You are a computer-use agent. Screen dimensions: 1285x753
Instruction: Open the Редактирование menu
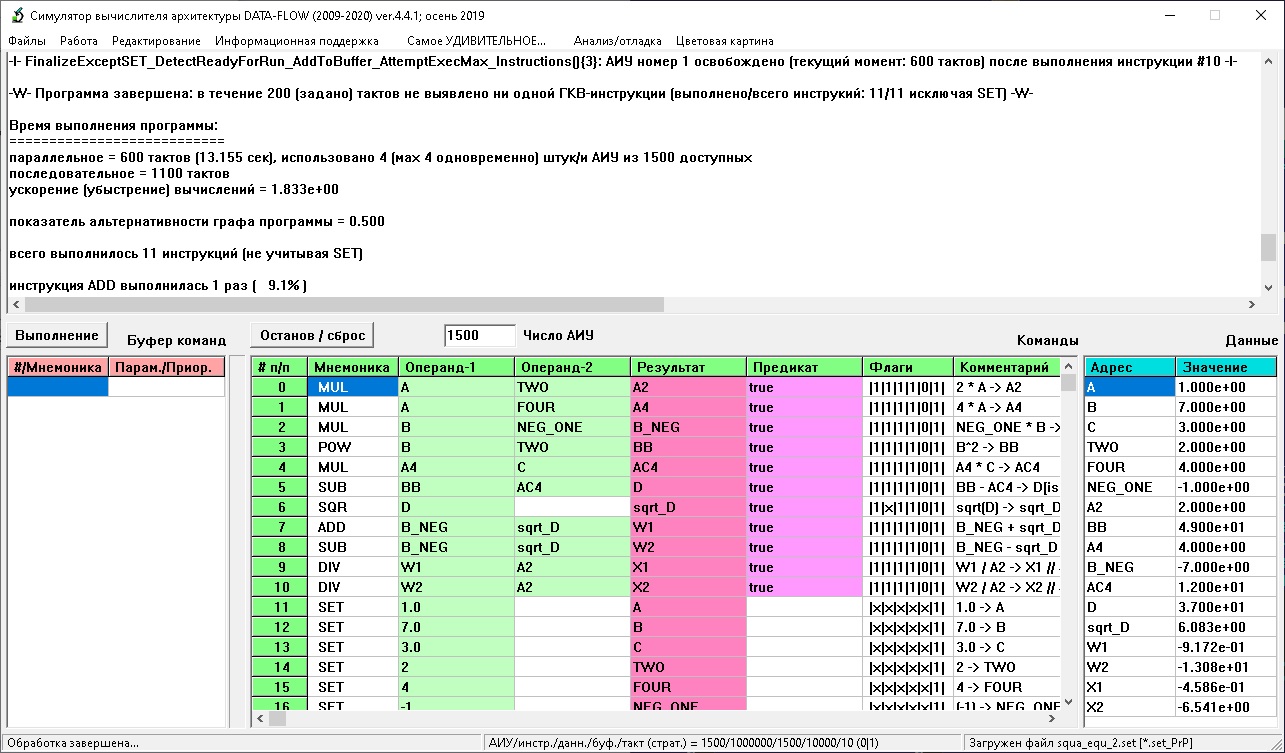156,41
